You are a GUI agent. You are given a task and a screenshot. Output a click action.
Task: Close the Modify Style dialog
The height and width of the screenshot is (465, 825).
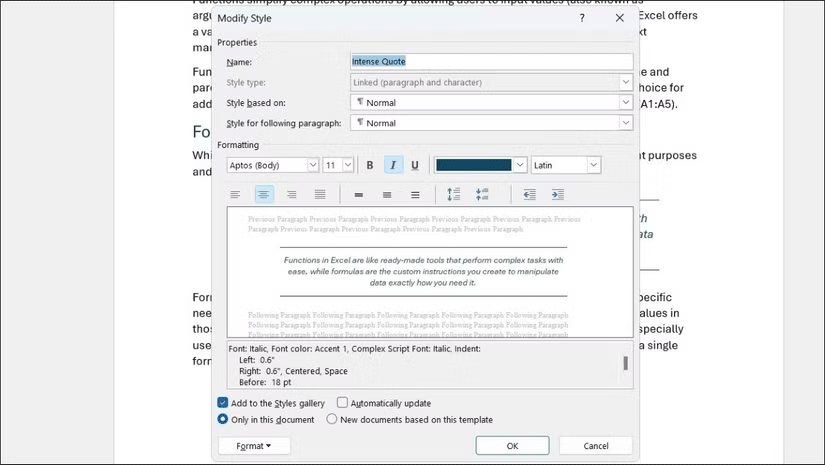point(620,18)
